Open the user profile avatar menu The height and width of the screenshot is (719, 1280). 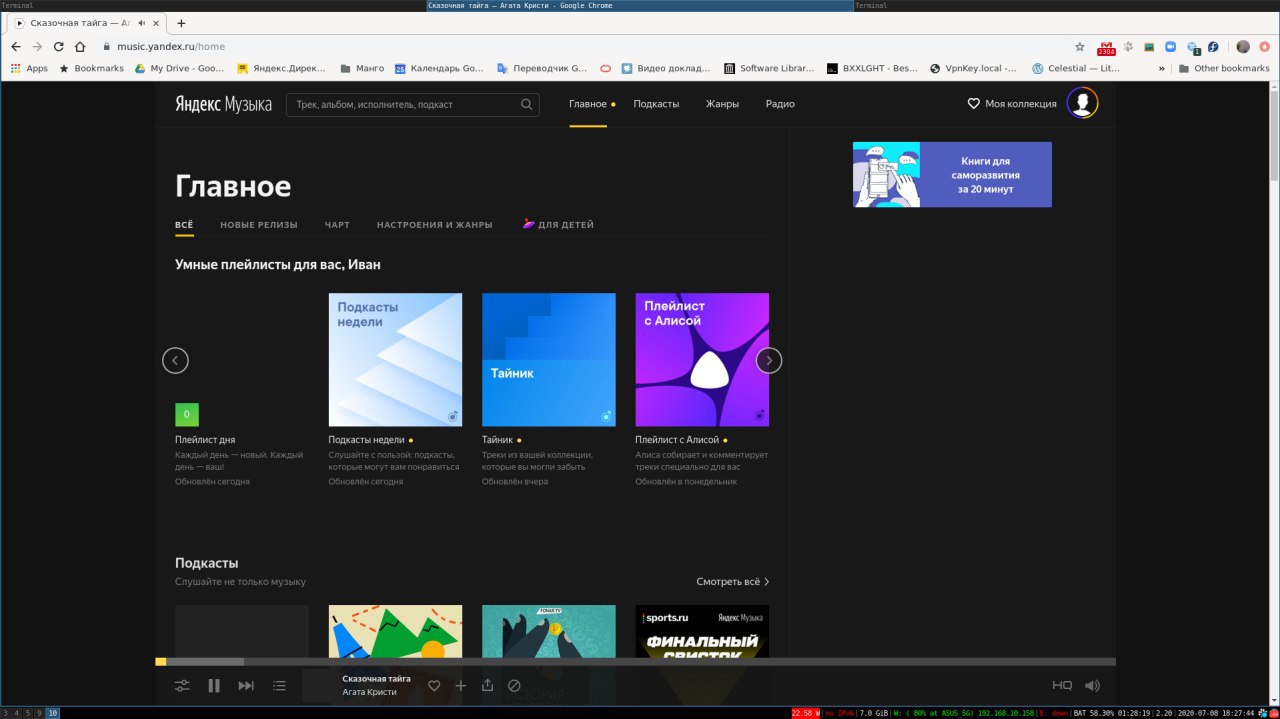(x=1082, y=103)
